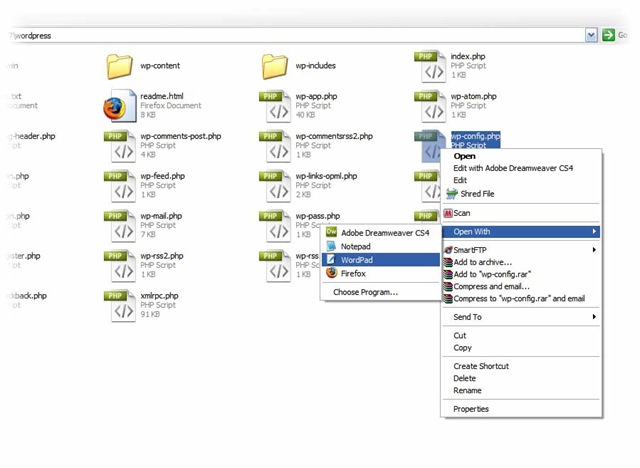Select the index.php file icon
640x468 pixels.
430,67
